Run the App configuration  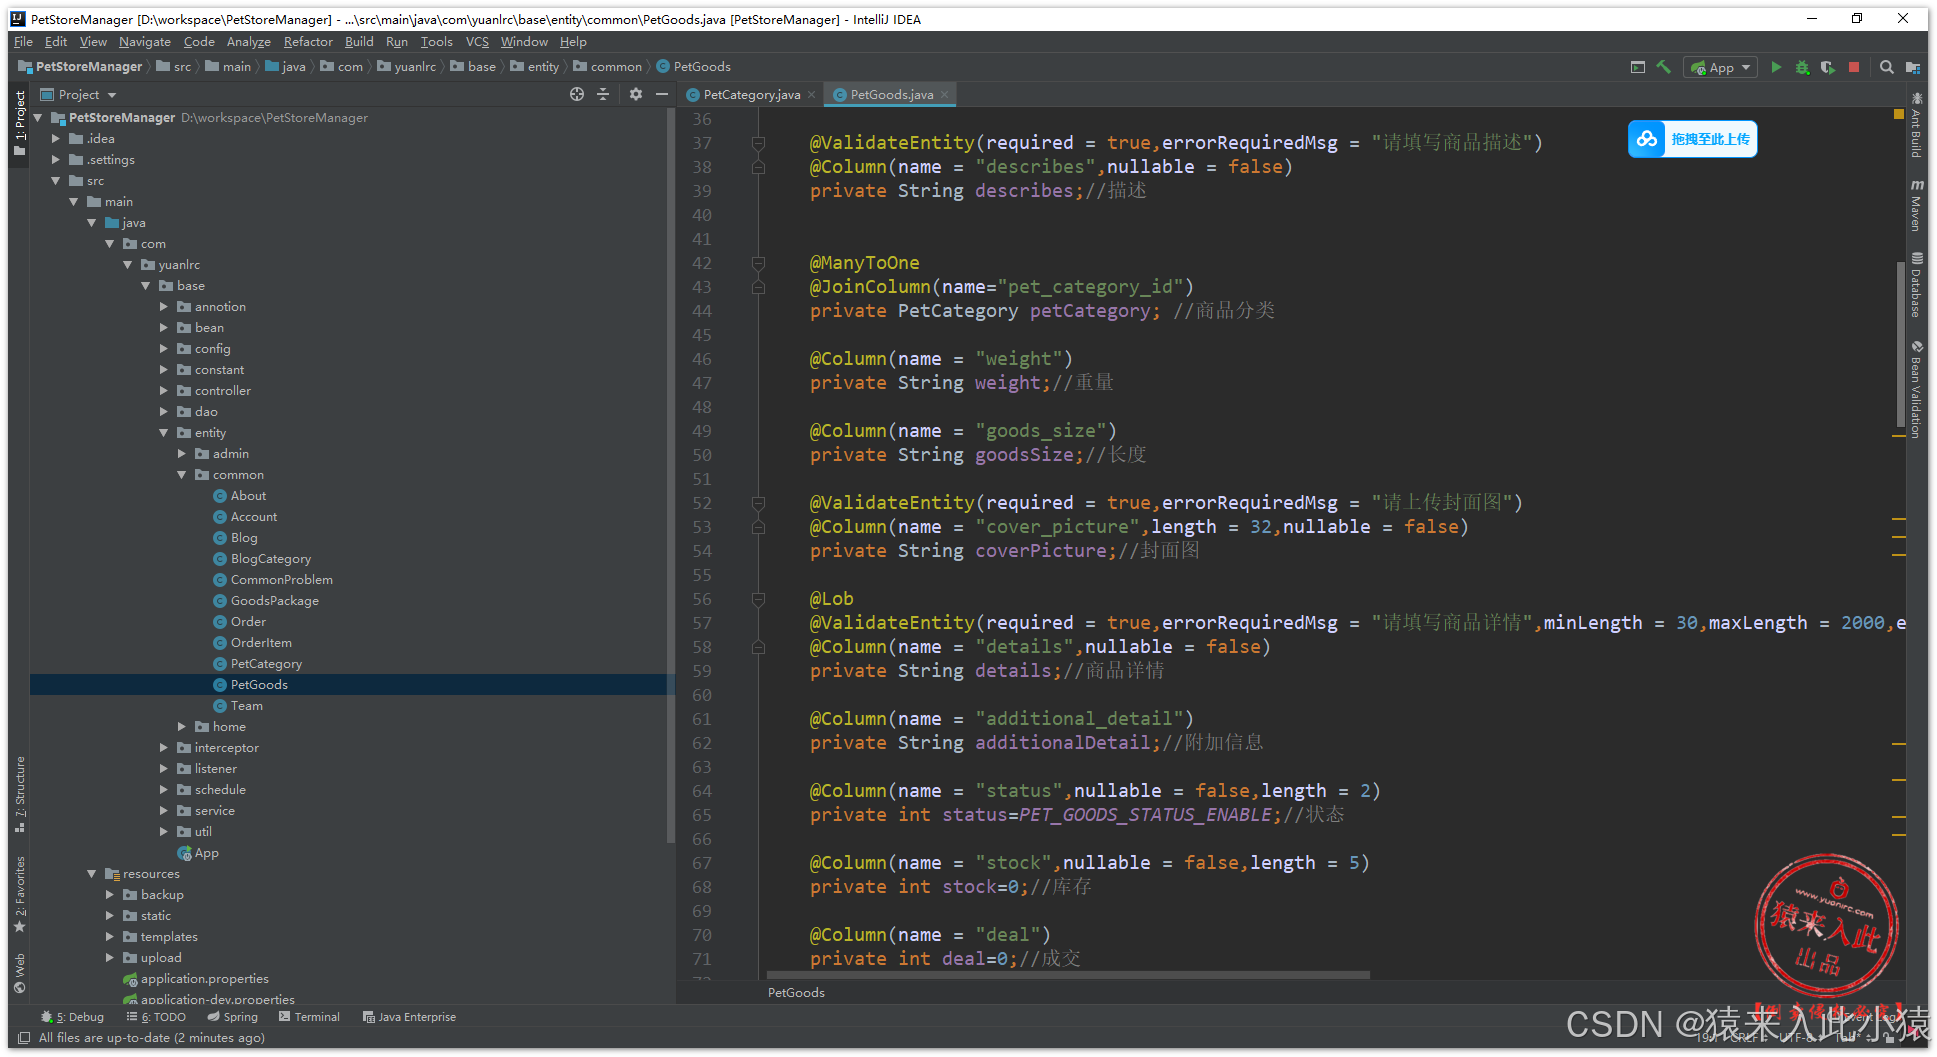pos(1776,67)
